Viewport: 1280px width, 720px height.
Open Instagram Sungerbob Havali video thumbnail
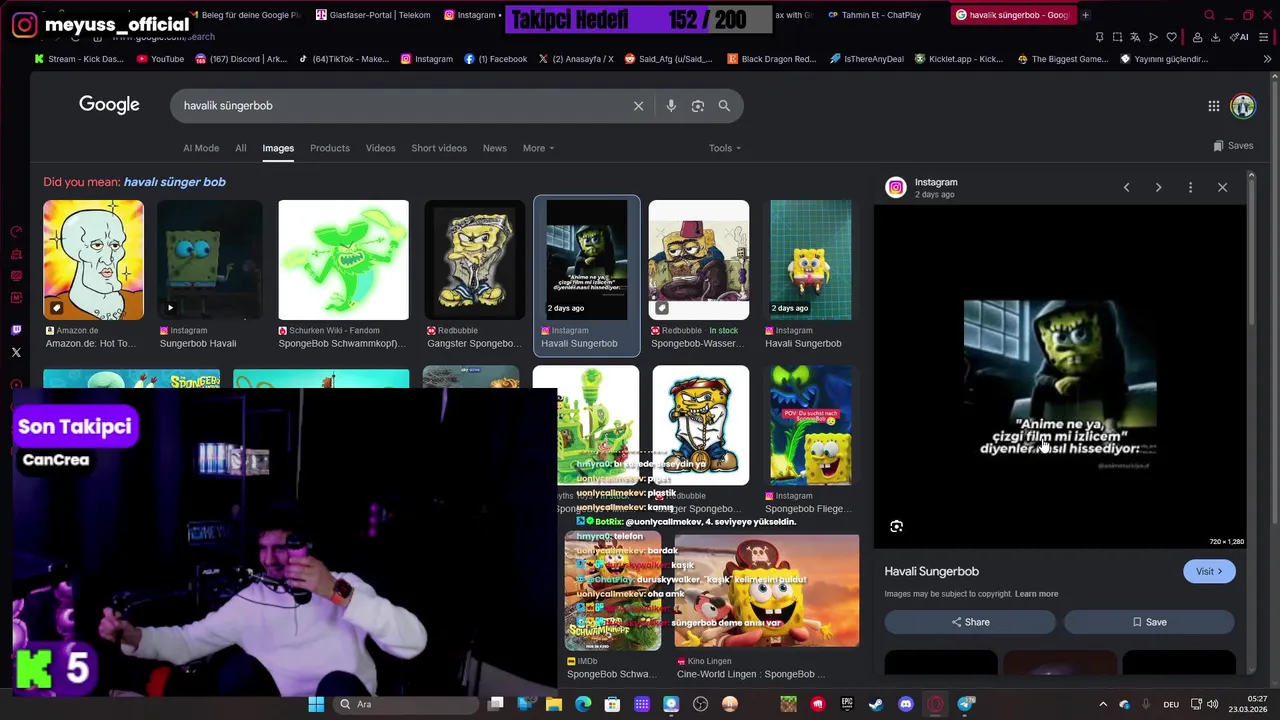click(209, 260)
